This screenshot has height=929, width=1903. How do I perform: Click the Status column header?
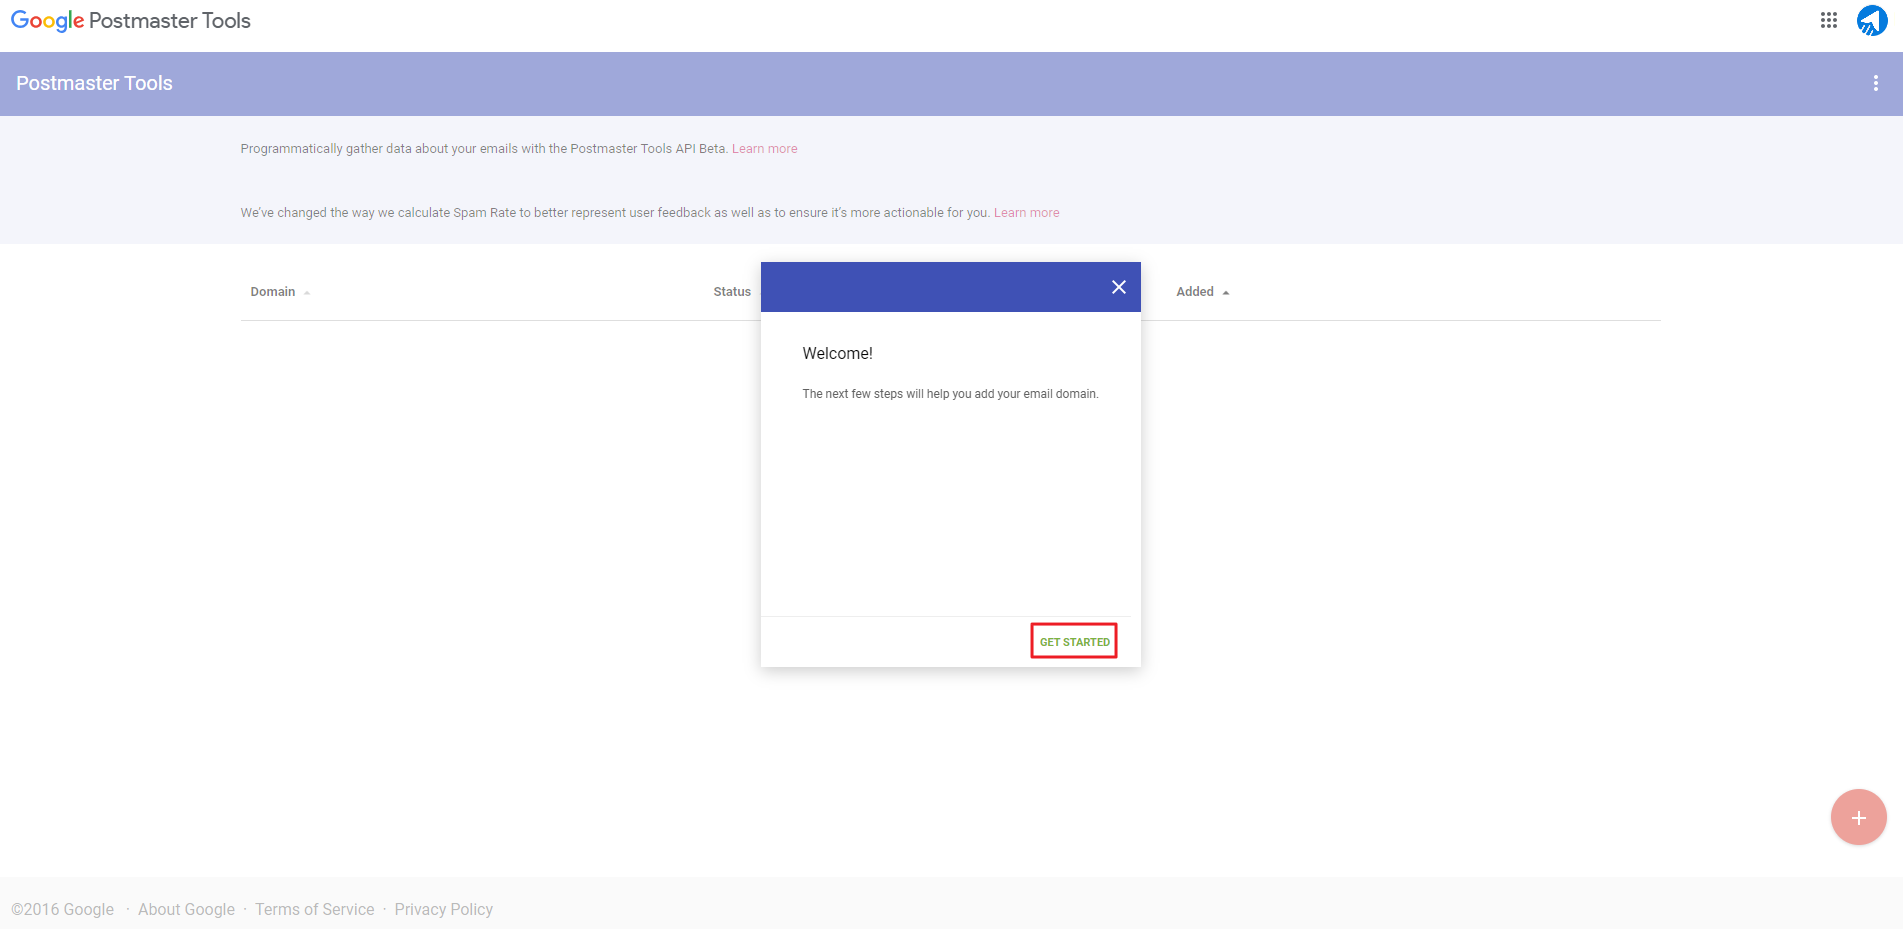[x=731, y=291]
